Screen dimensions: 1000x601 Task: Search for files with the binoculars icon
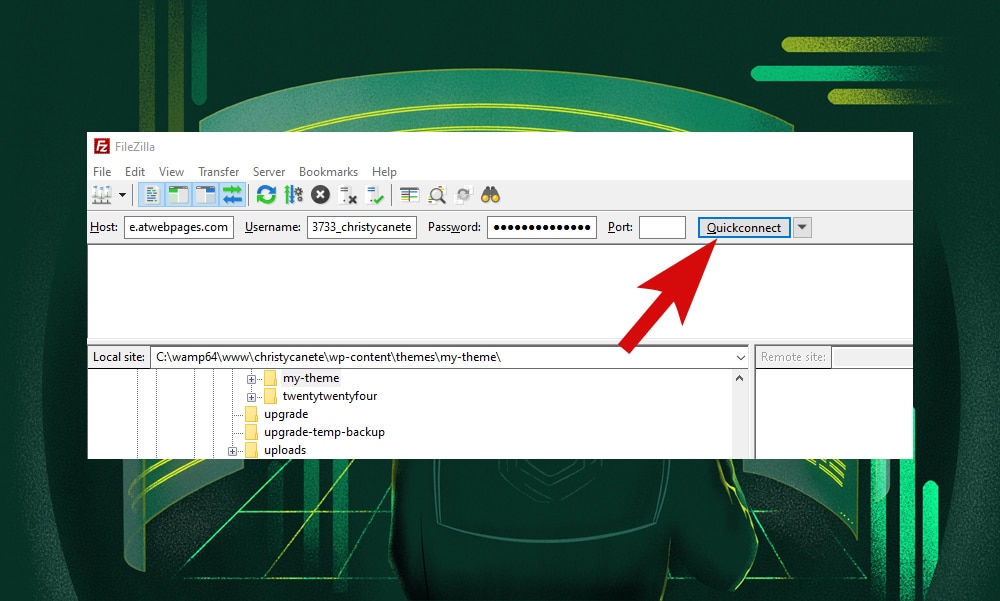[x=489, y=195]
